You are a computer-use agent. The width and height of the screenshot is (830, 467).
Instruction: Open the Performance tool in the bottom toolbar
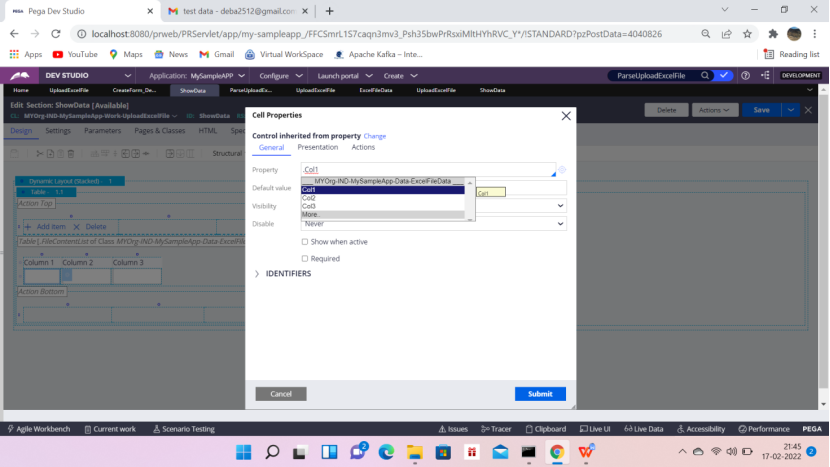(764, 429)
